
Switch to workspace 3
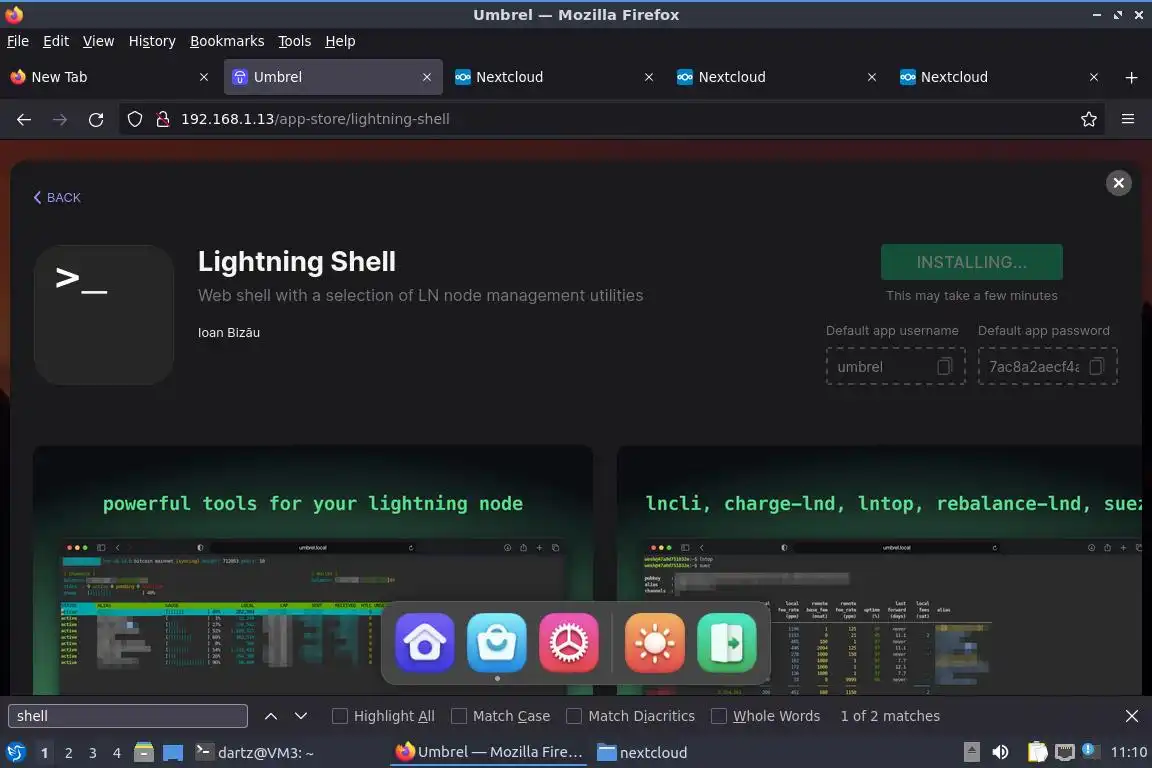(93, 753)
